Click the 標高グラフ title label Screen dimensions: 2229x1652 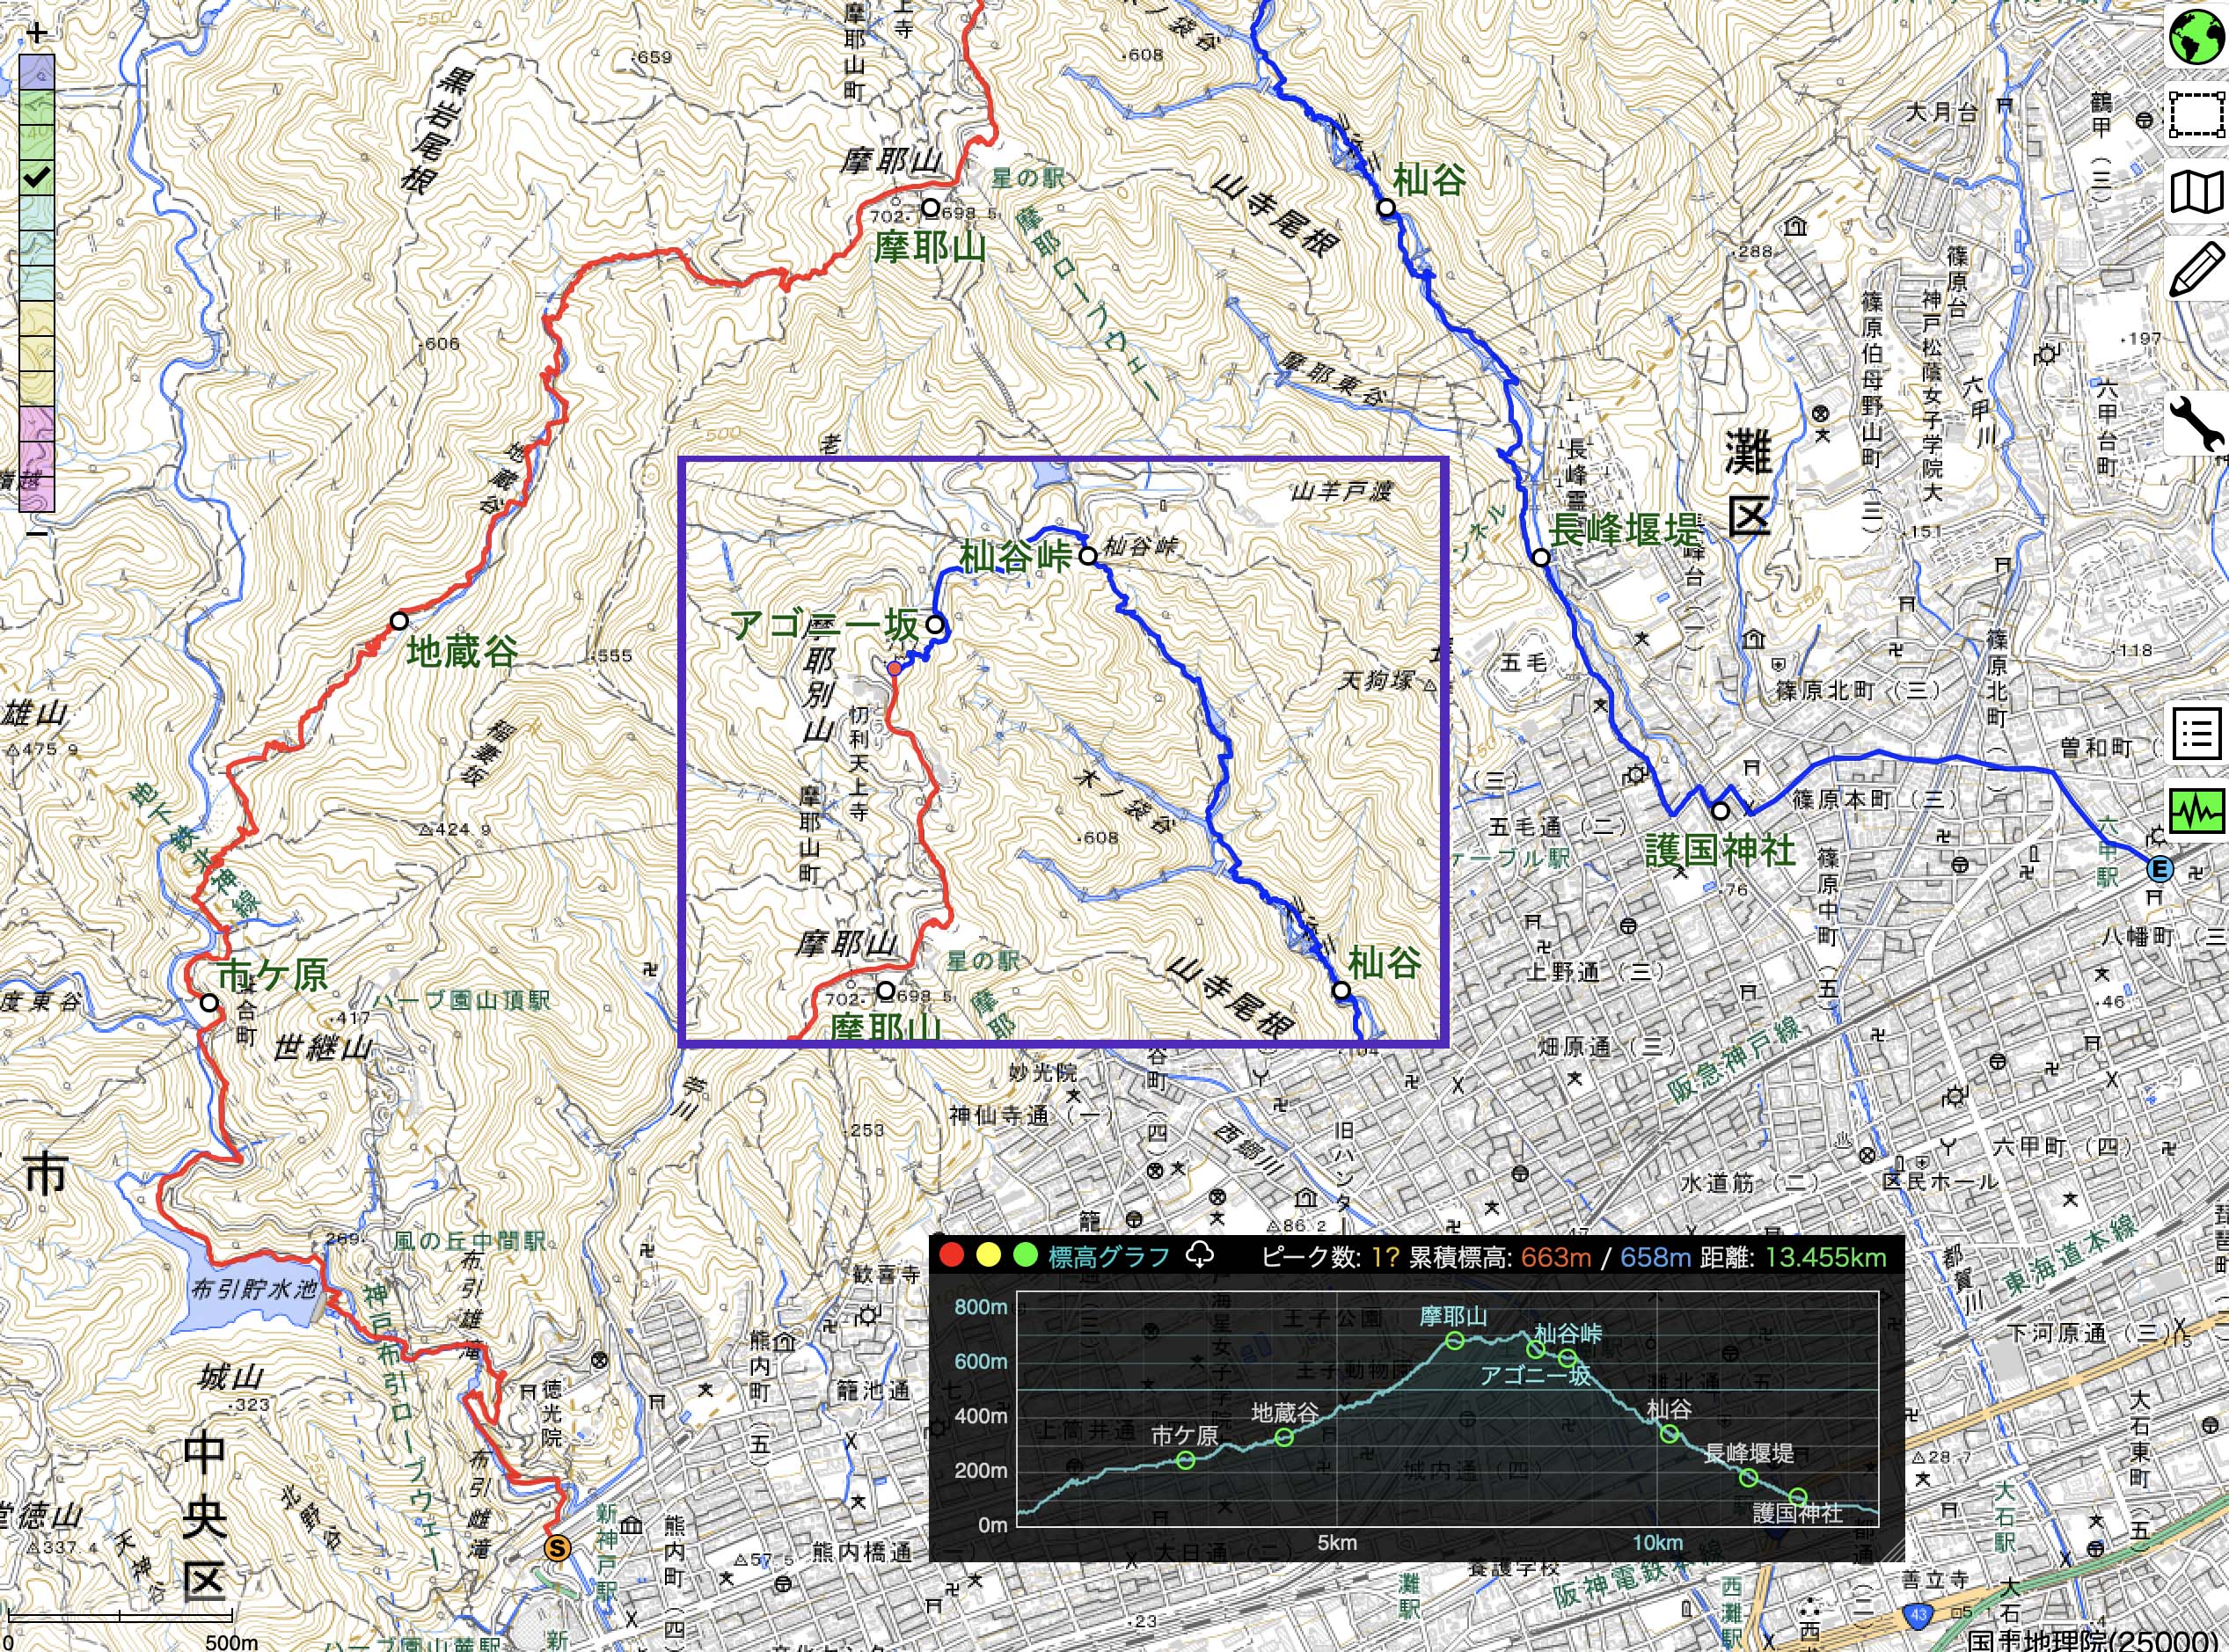click(x=1108, y=1257)
